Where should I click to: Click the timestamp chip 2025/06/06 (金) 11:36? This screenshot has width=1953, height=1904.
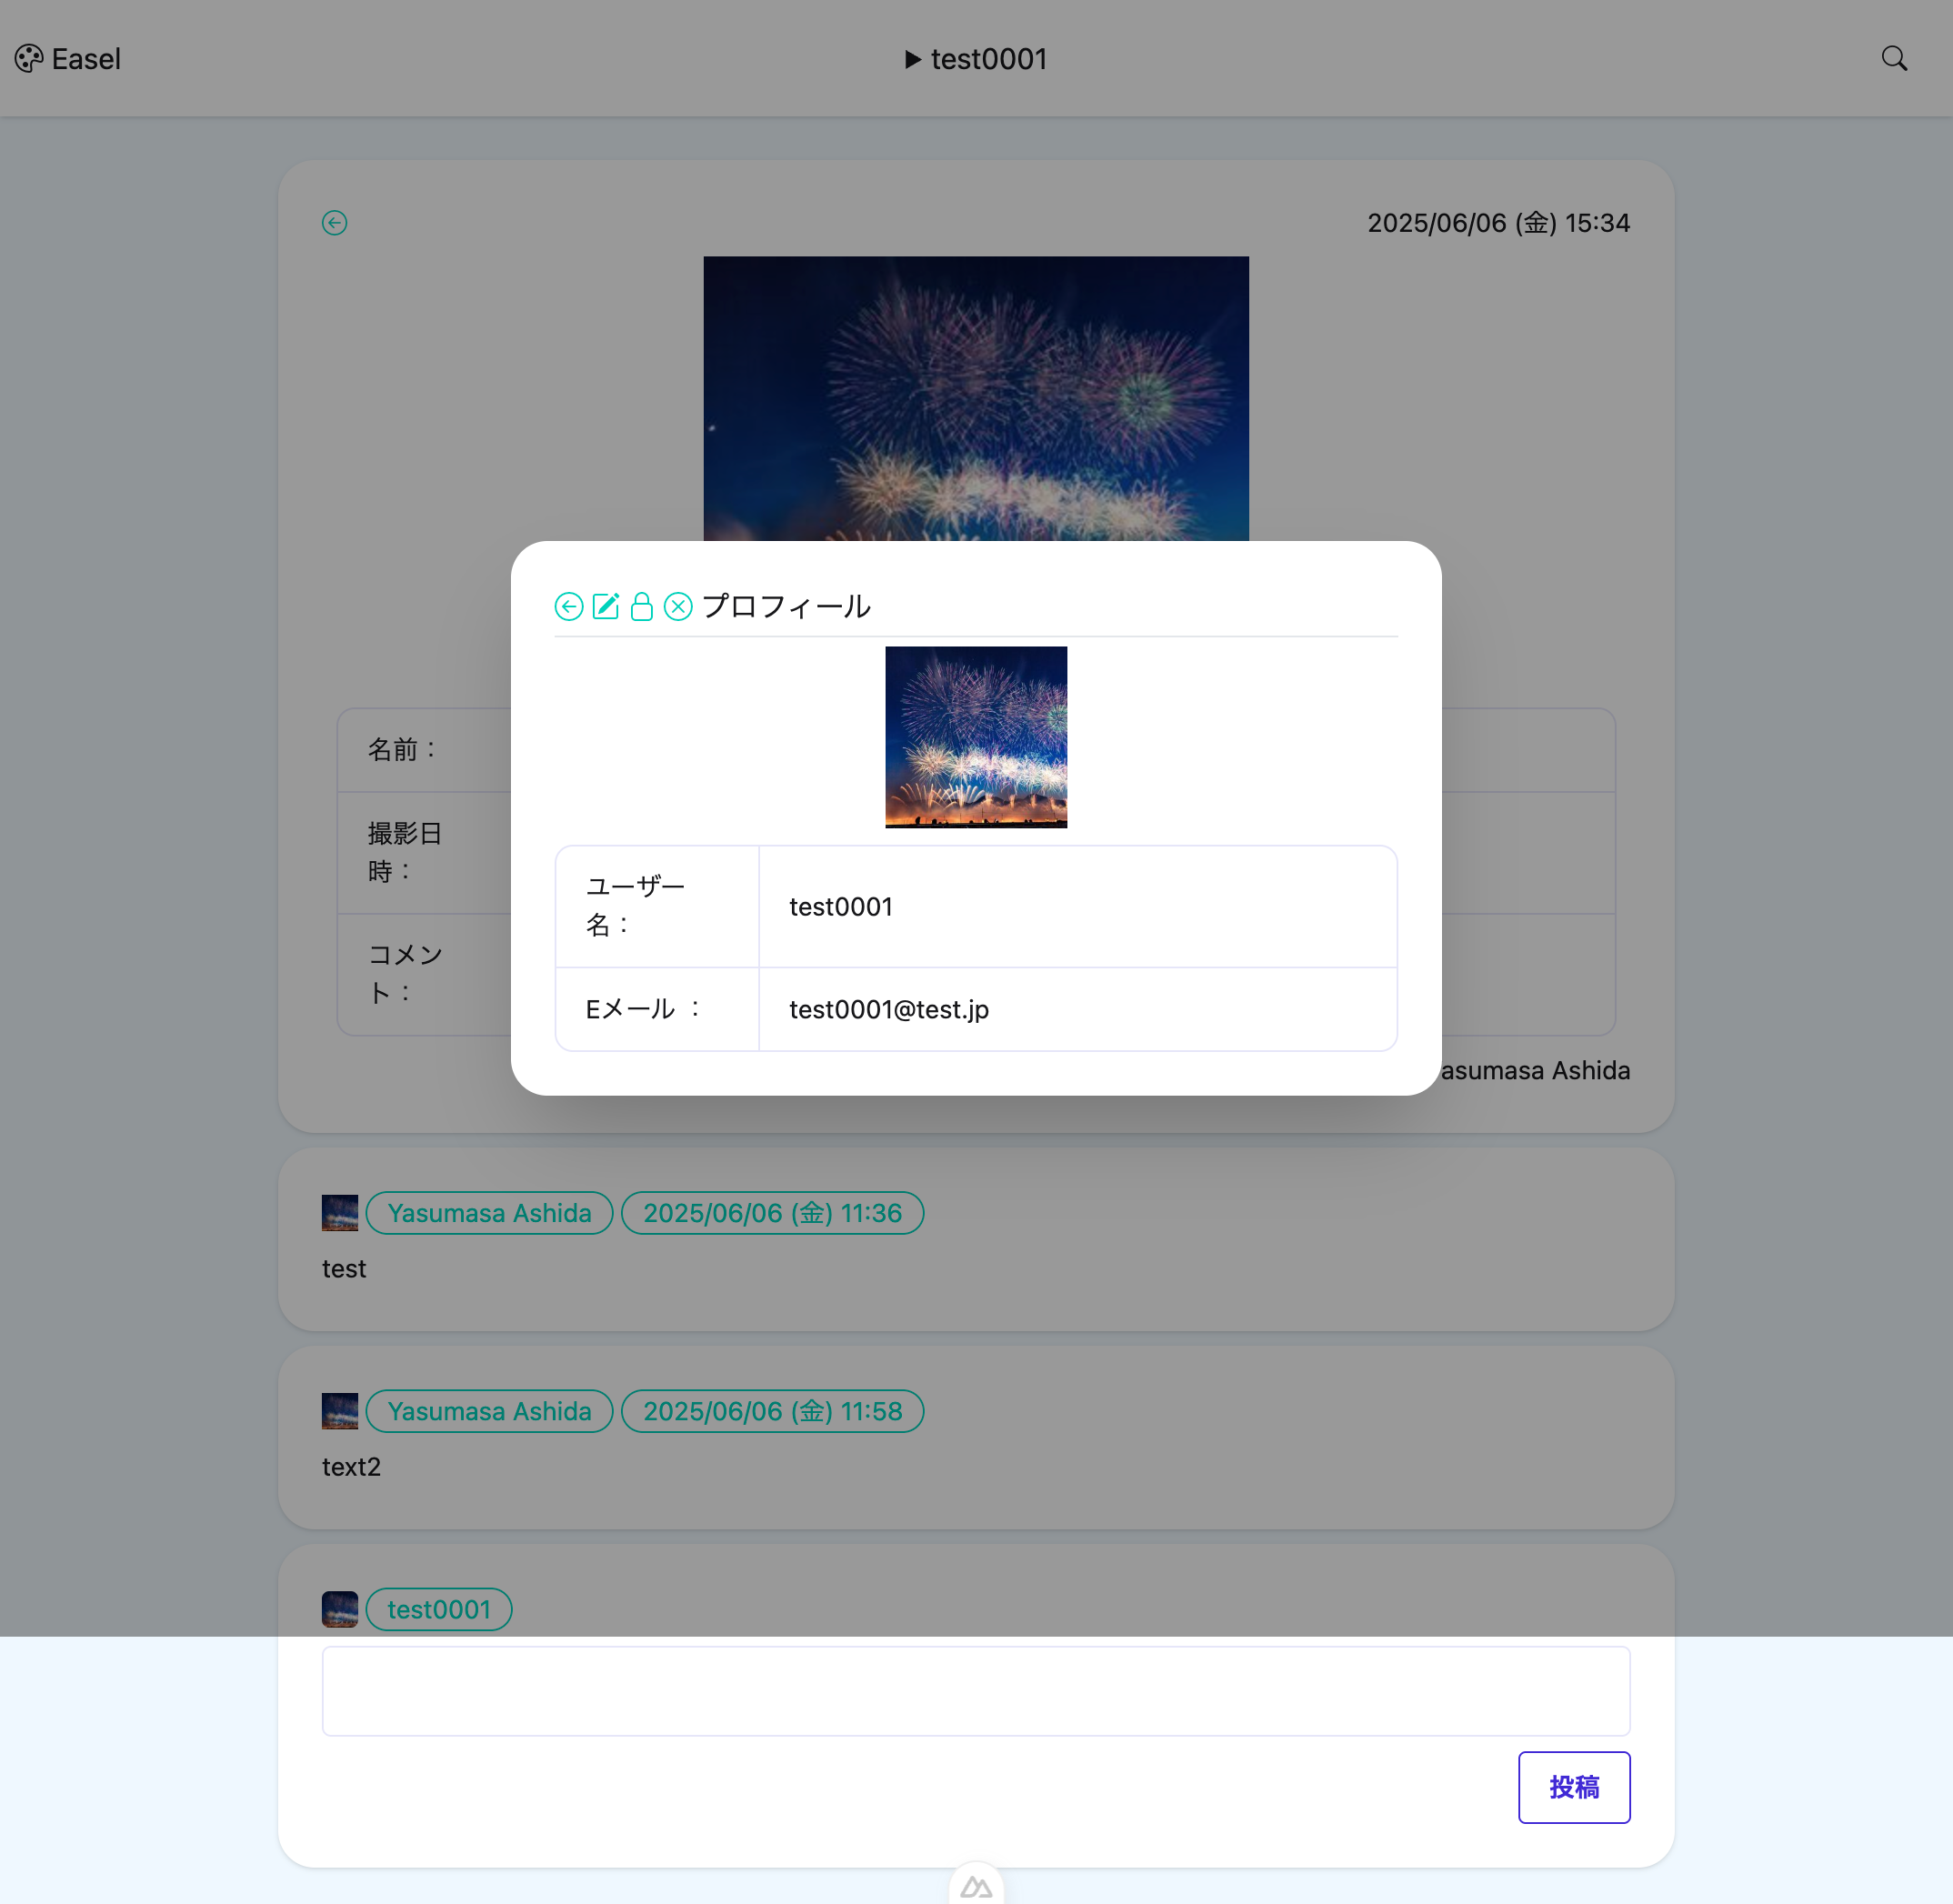[771, 1212]
